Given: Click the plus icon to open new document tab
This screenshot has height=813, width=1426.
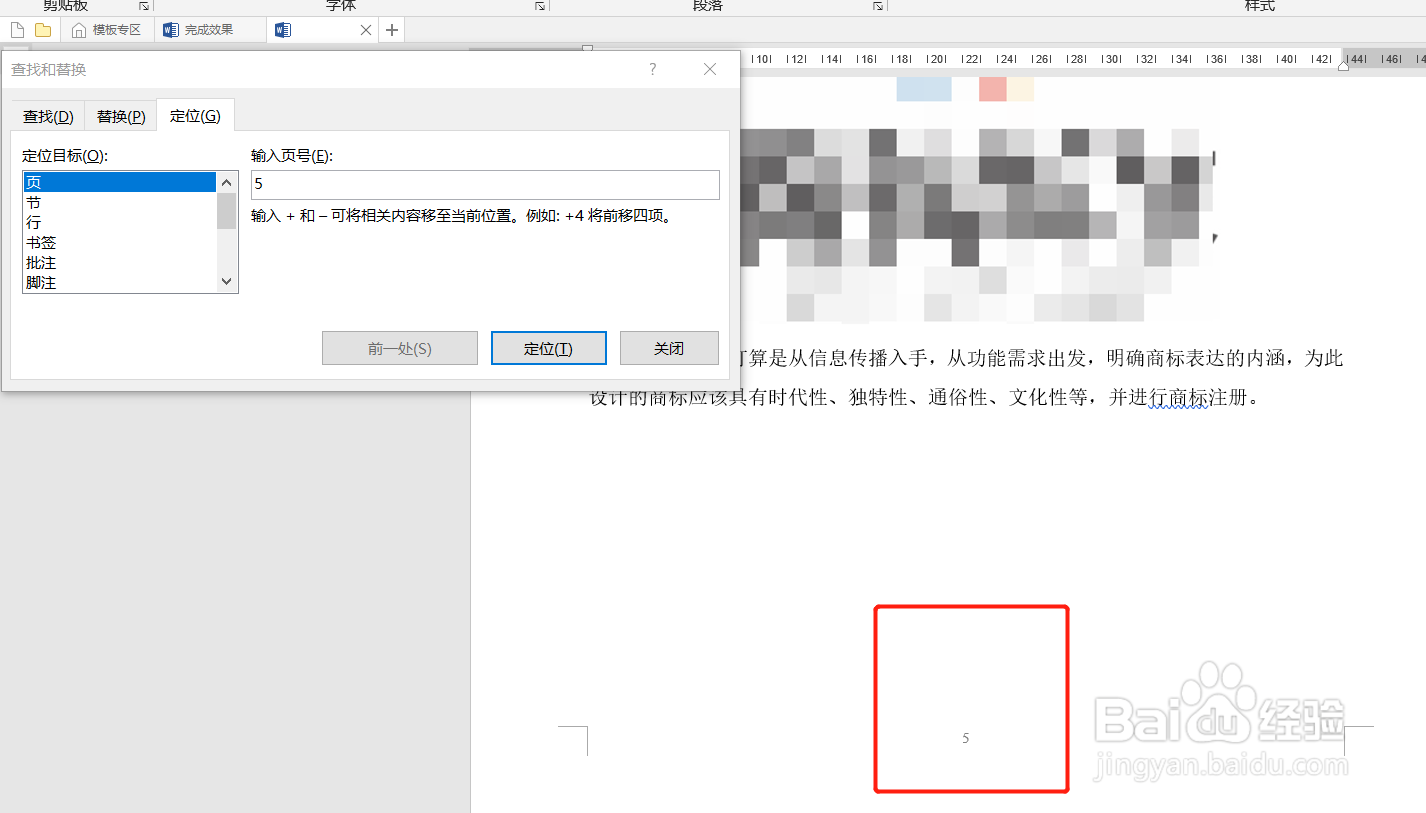Looking at the screenshot, I should (x=391, y=29).
